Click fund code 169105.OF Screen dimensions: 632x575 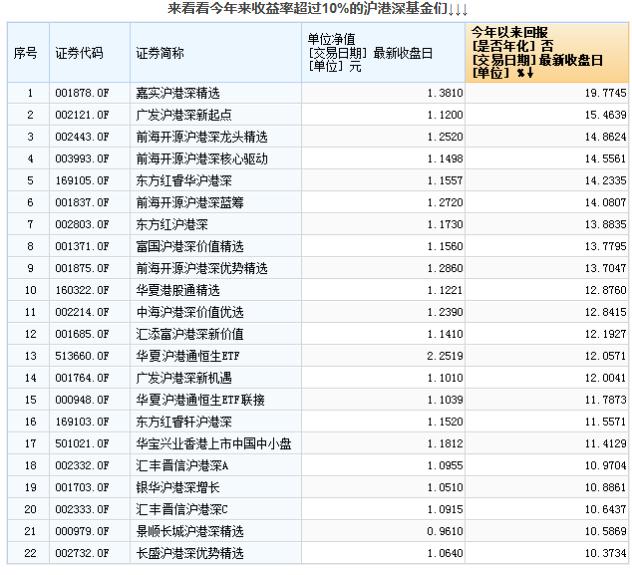pos(80,180)
